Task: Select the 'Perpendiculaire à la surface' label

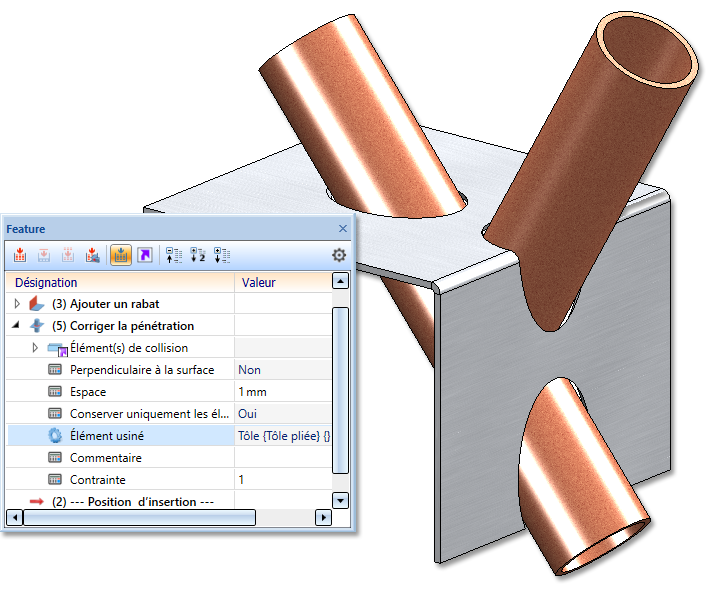Action: tap(142, 370)
